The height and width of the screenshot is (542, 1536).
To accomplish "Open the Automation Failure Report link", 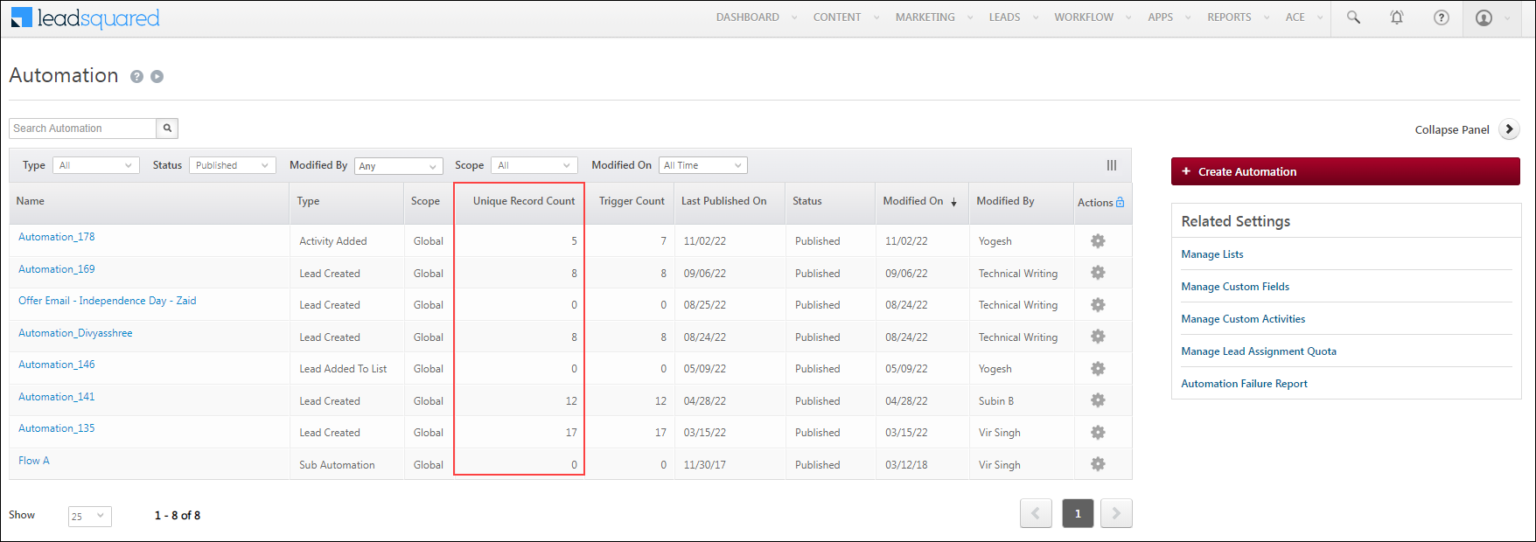I will pyautogui.click(x=1244, y=384).
